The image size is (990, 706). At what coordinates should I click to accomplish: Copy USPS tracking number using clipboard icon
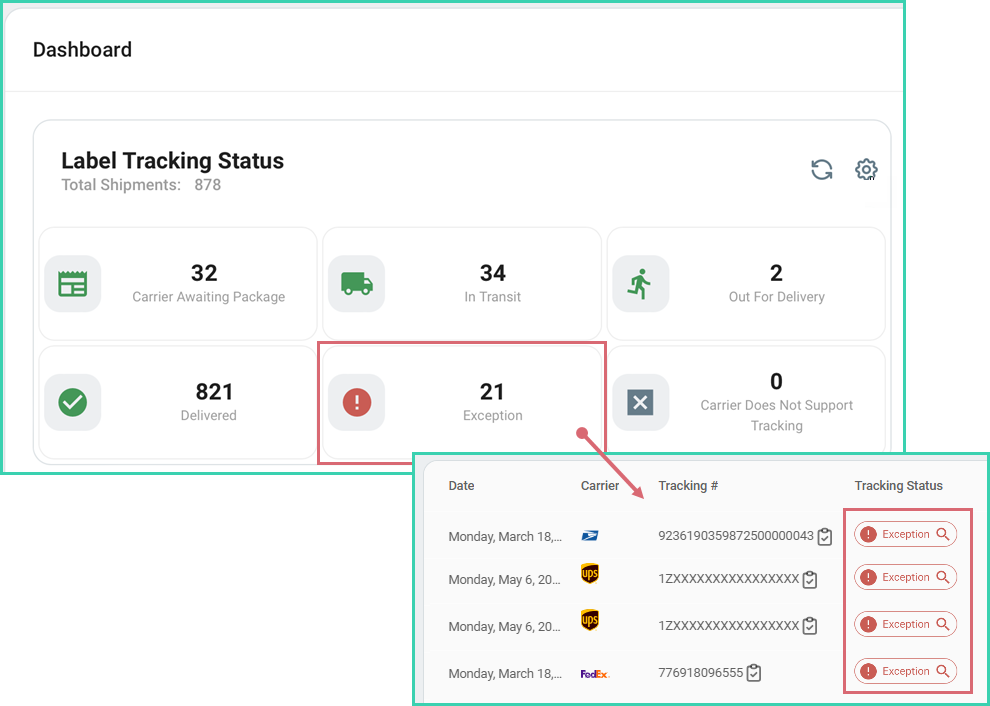[x=824, y=536]
